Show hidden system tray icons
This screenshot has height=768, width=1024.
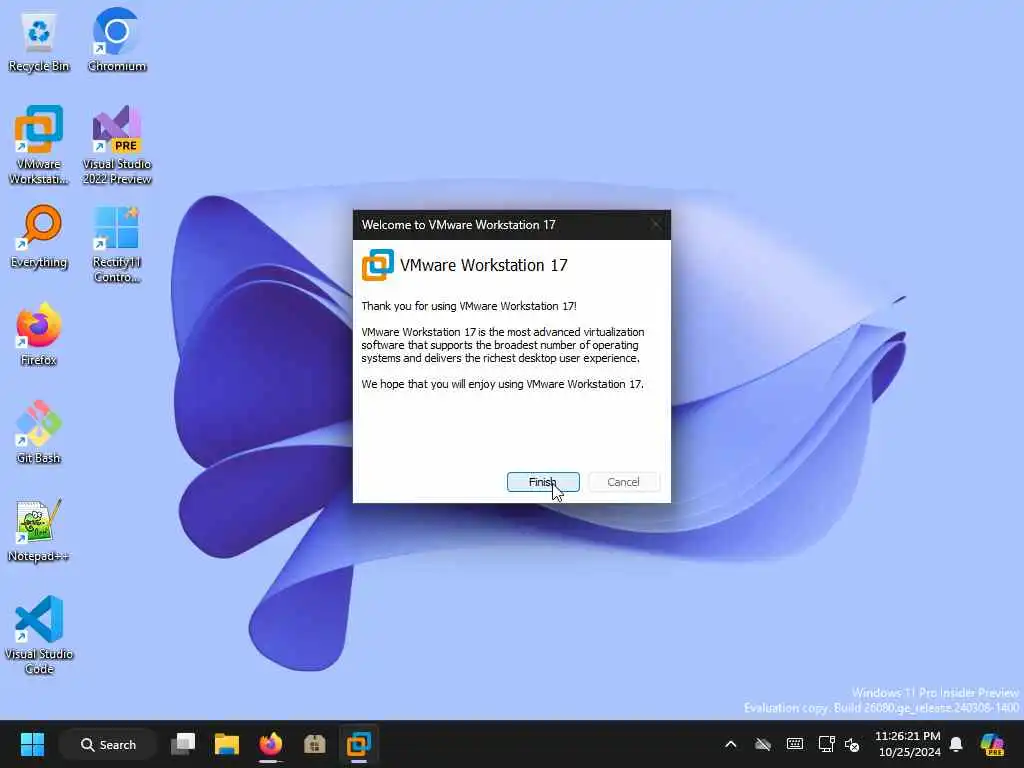731,744
